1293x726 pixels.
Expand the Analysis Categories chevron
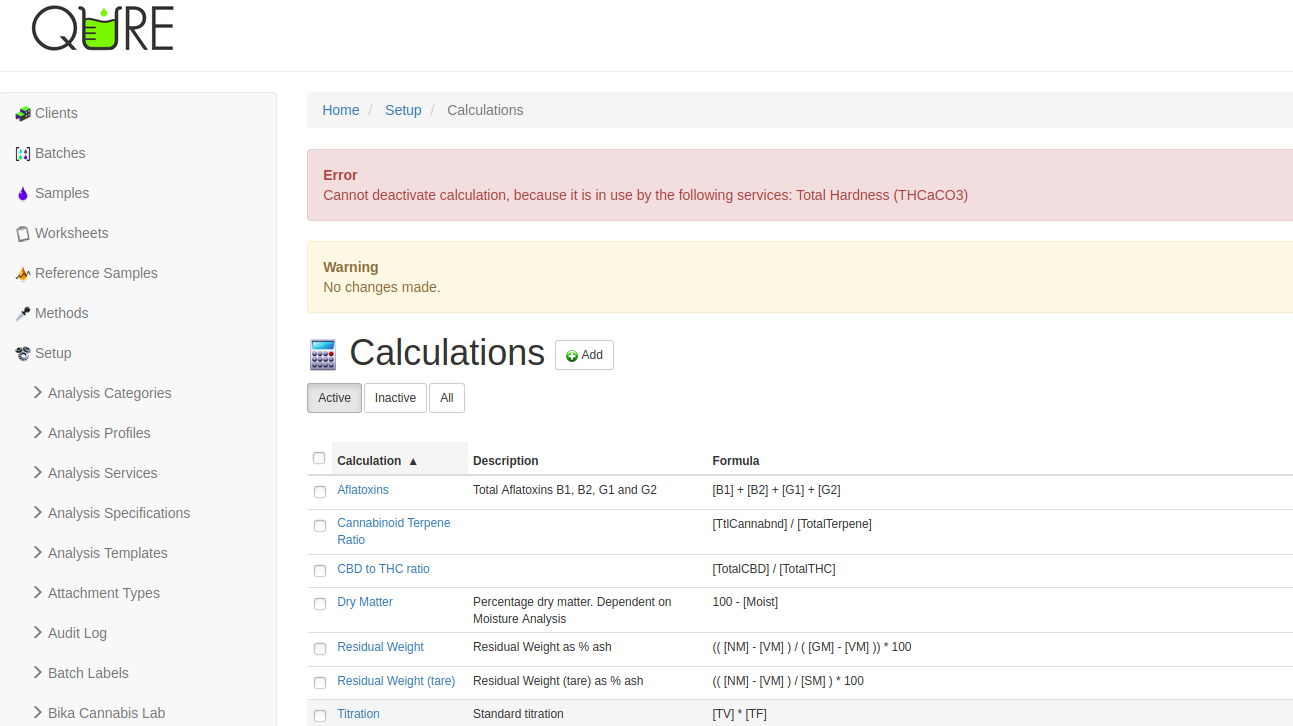coord(38,392)
